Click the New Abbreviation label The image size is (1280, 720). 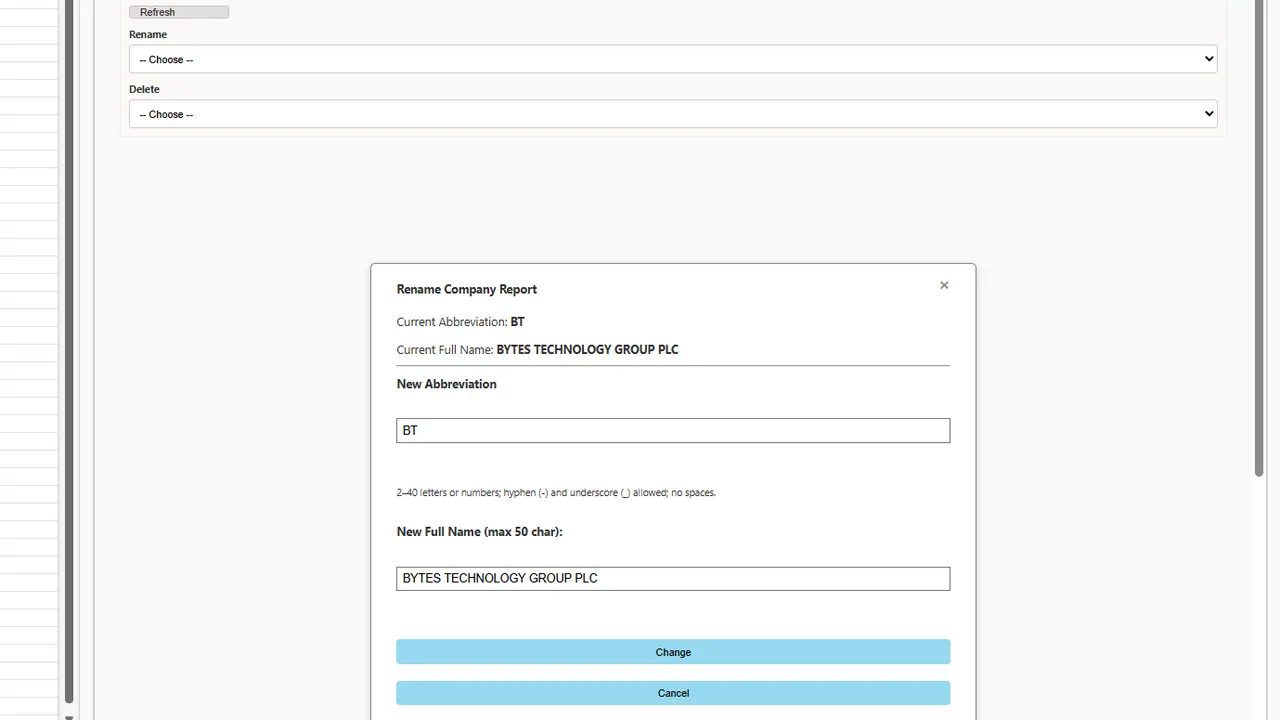coord(446,384)
